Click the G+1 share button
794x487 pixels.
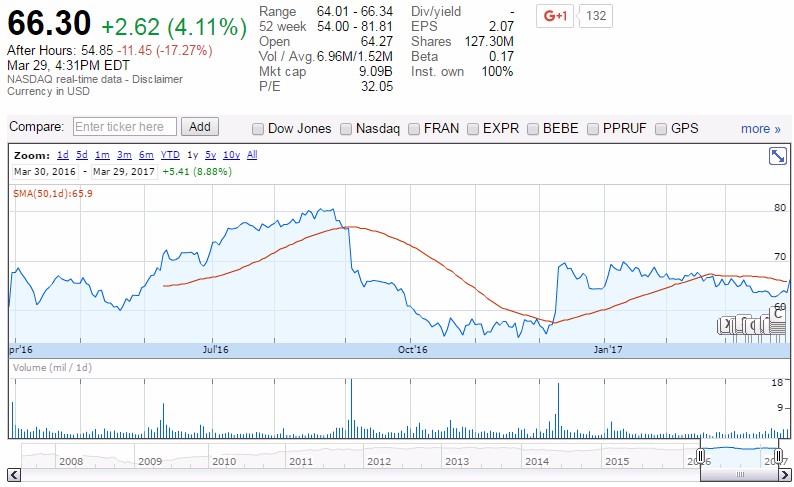pyautogui.click(x=555, y=16)
